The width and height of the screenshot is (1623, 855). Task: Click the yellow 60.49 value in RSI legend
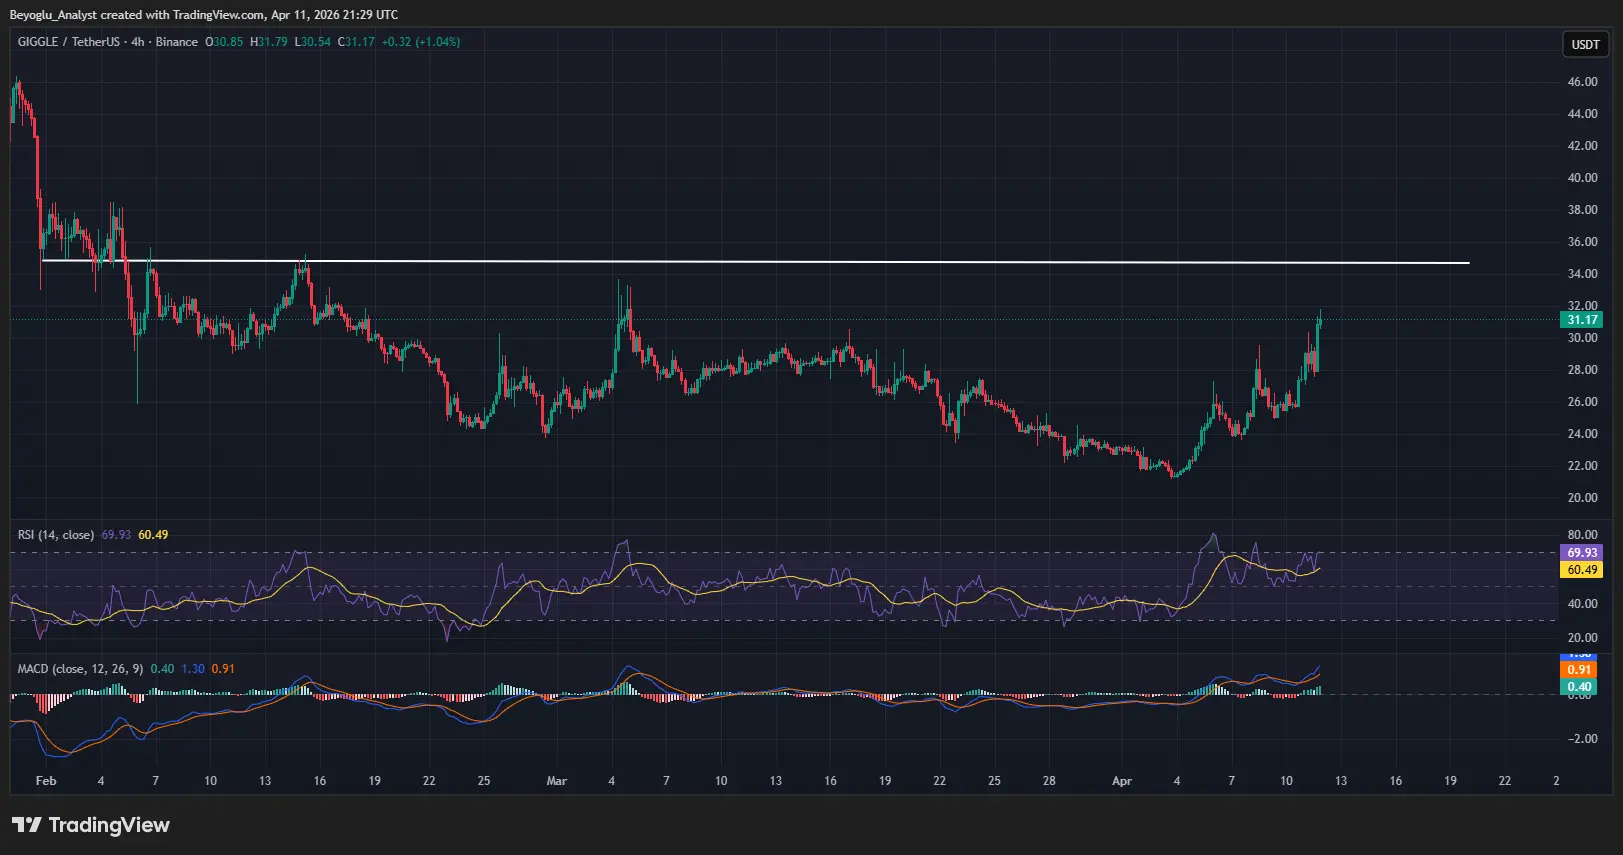(x=153, y=535)
